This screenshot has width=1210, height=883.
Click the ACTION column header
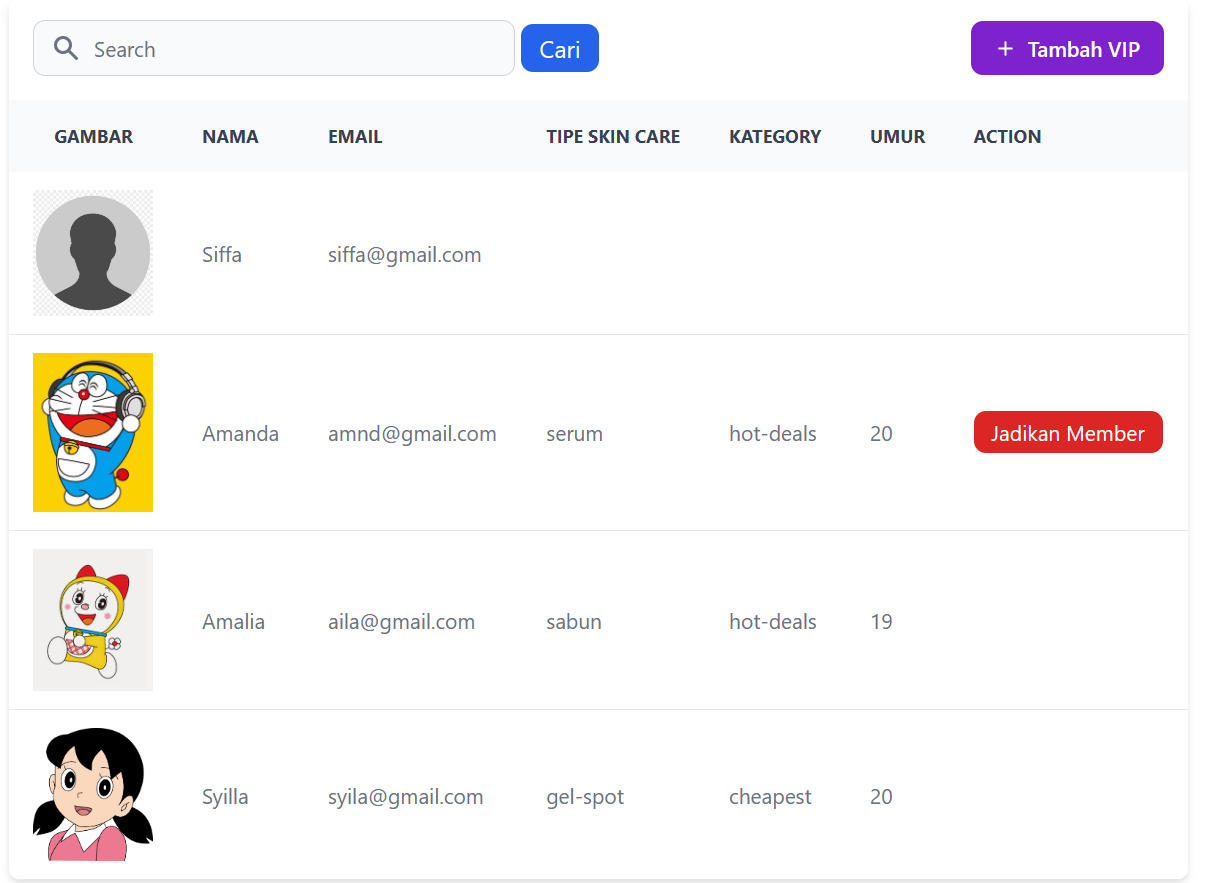click(x=1007, y=136)
